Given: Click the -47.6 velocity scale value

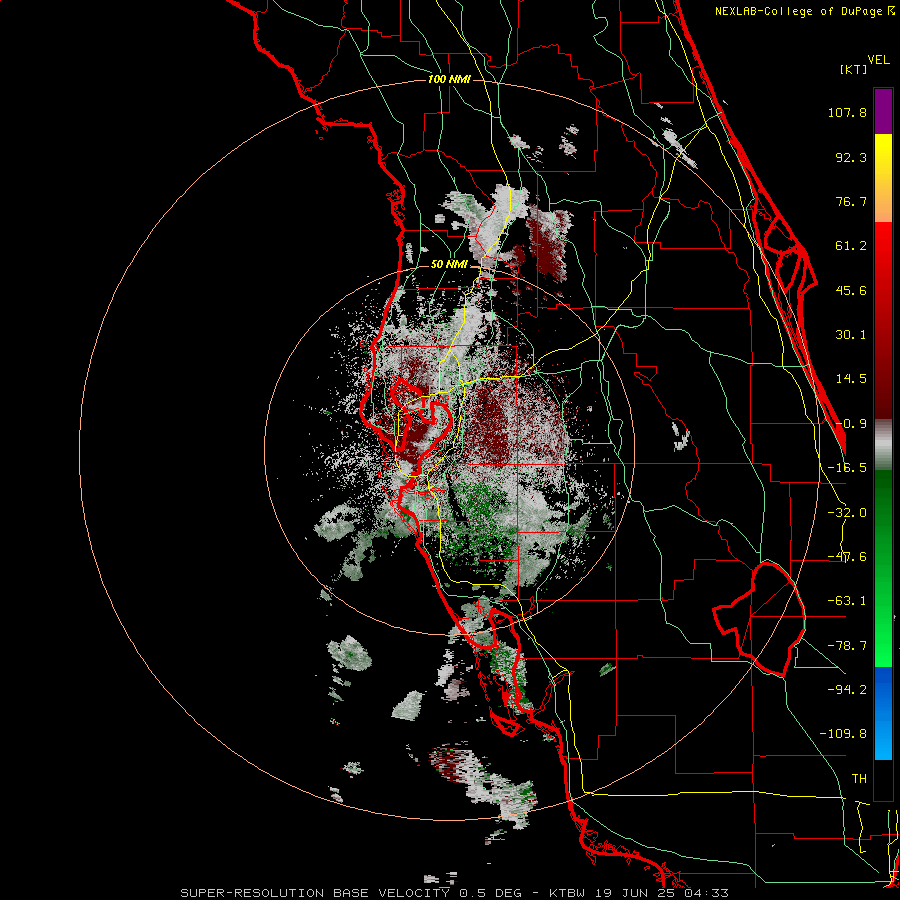Looking at the screenshot, I should click(x=847, y=557).
